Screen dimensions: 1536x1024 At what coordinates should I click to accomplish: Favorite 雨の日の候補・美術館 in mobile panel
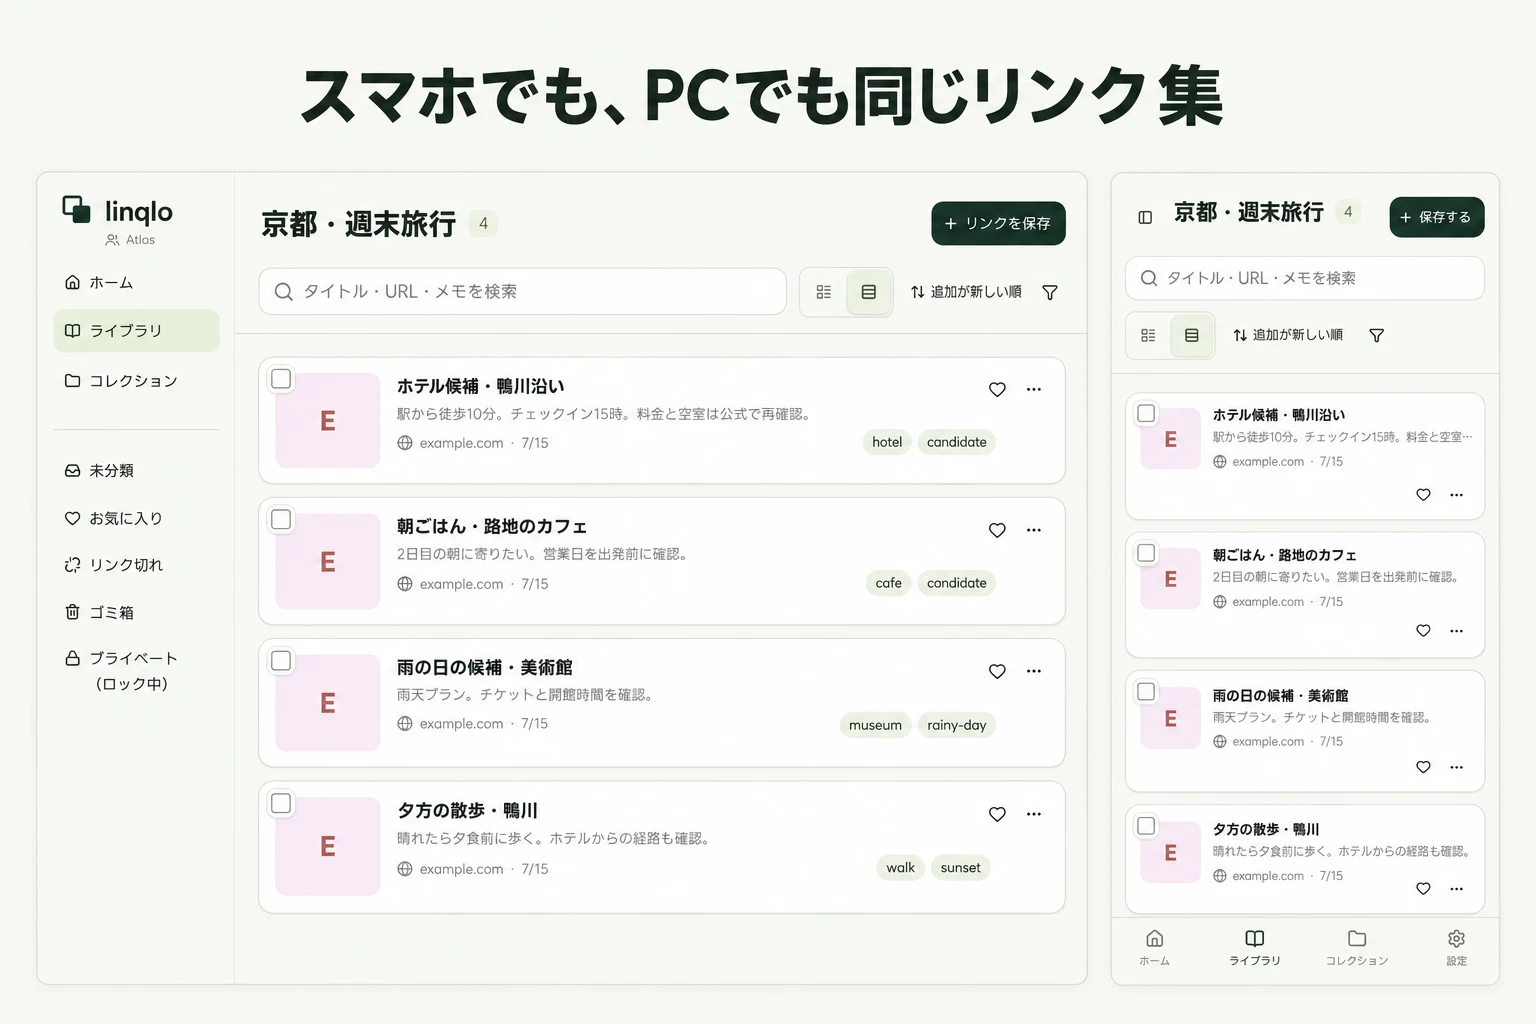coord(1423,767)
